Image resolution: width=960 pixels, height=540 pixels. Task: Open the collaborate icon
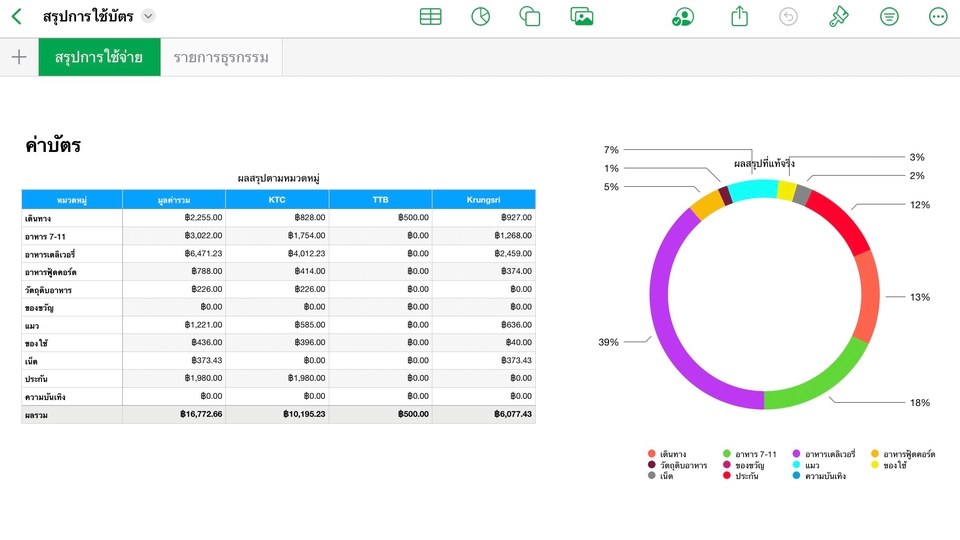click(683, 17)
